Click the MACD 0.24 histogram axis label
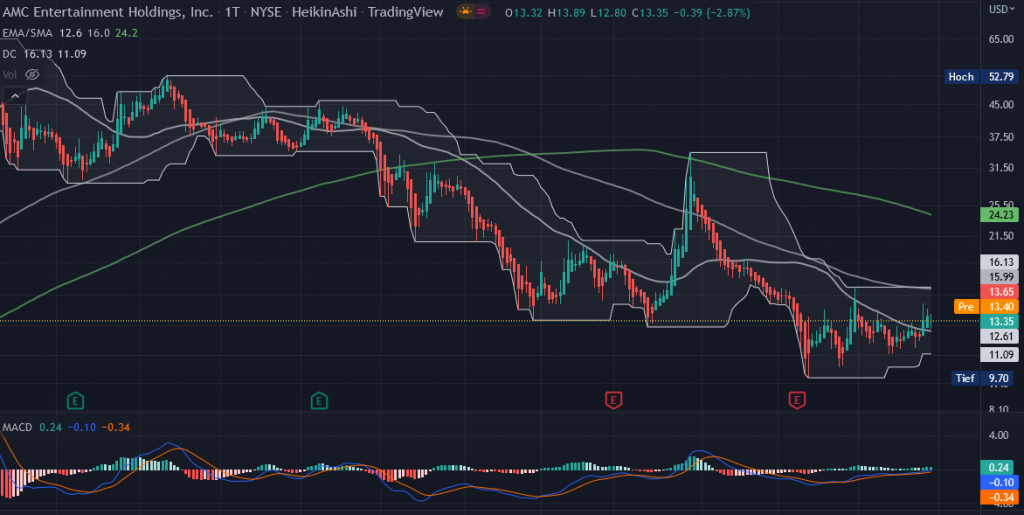The width and height of the screenshot is (1024, 515). coord(997,467)
